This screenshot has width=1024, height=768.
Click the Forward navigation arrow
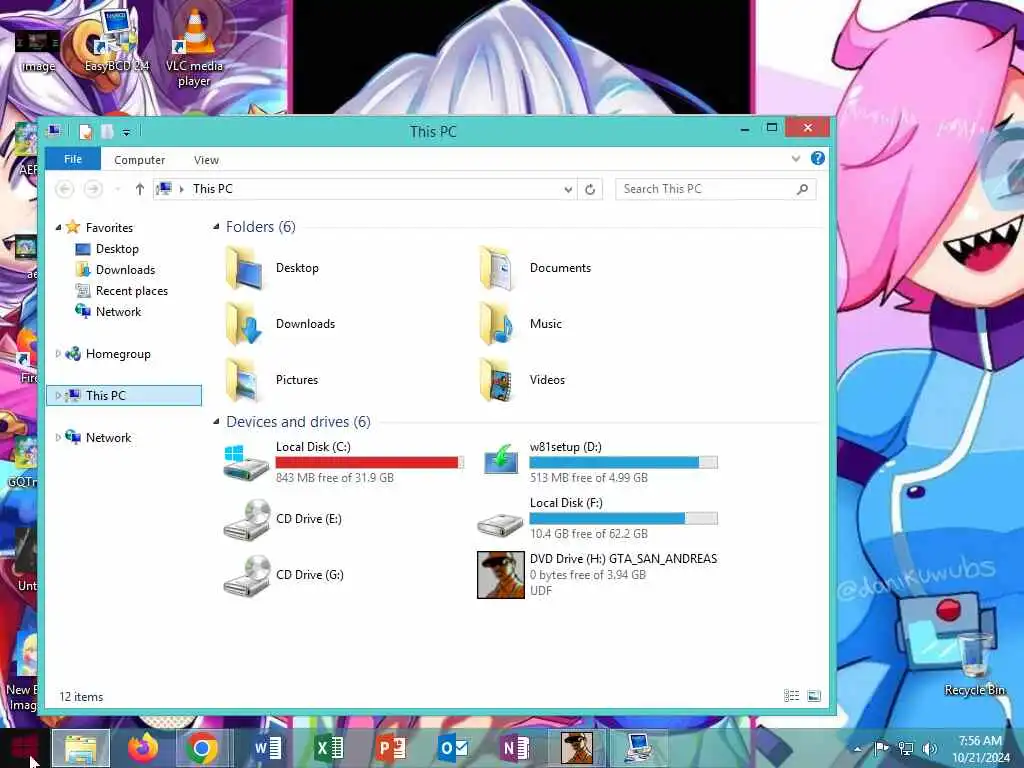[93, 189]
